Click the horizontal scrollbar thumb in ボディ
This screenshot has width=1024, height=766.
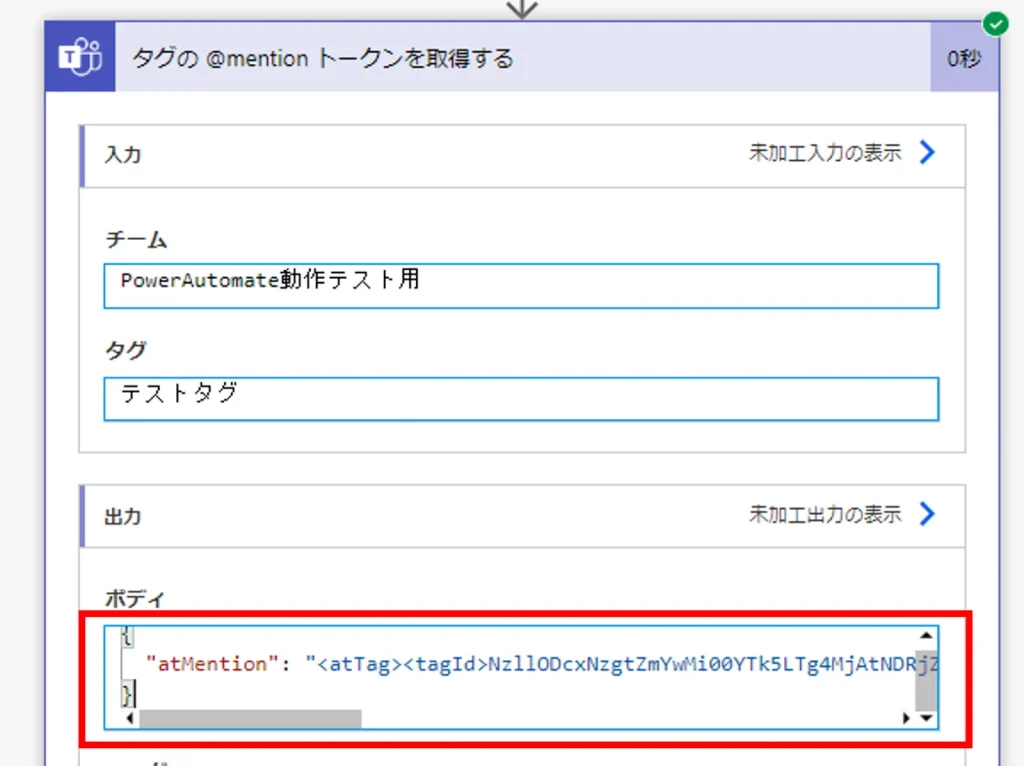(250, 718)
